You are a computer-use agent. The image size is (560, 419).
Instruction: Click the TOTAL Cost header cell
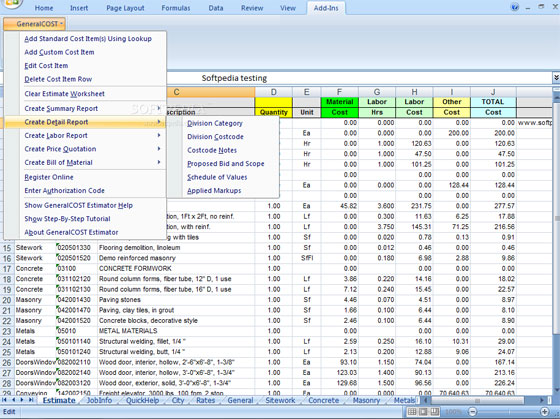[x=493, y=107]
